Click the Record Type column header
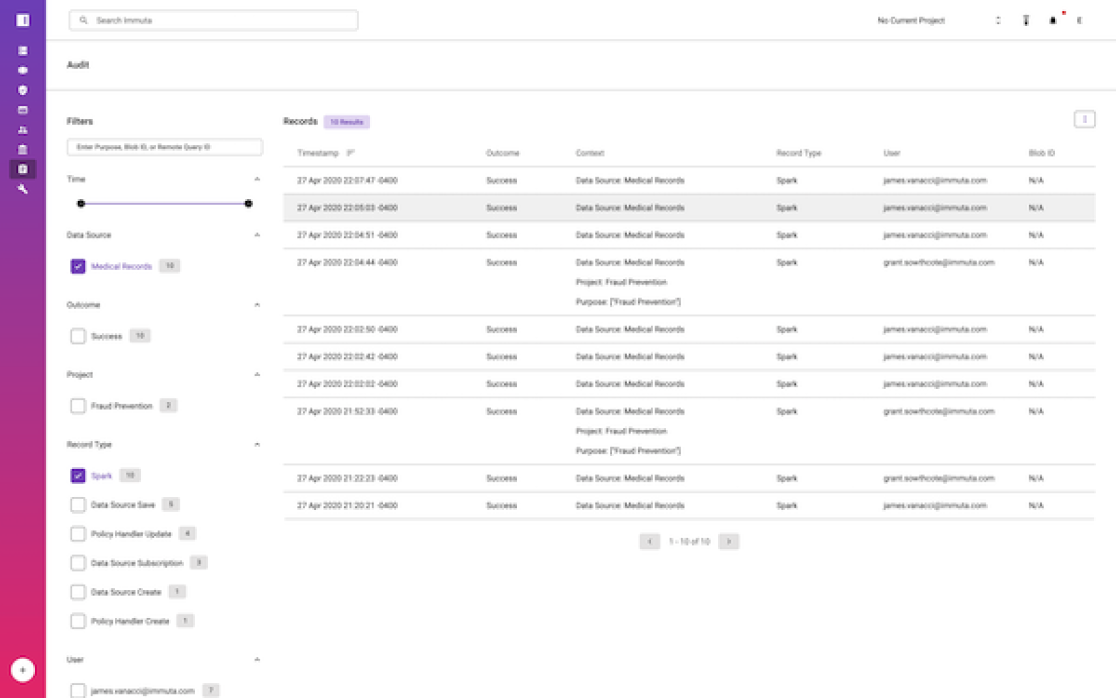This screenshot has height=698, width=1116. [x=798, y=153]
